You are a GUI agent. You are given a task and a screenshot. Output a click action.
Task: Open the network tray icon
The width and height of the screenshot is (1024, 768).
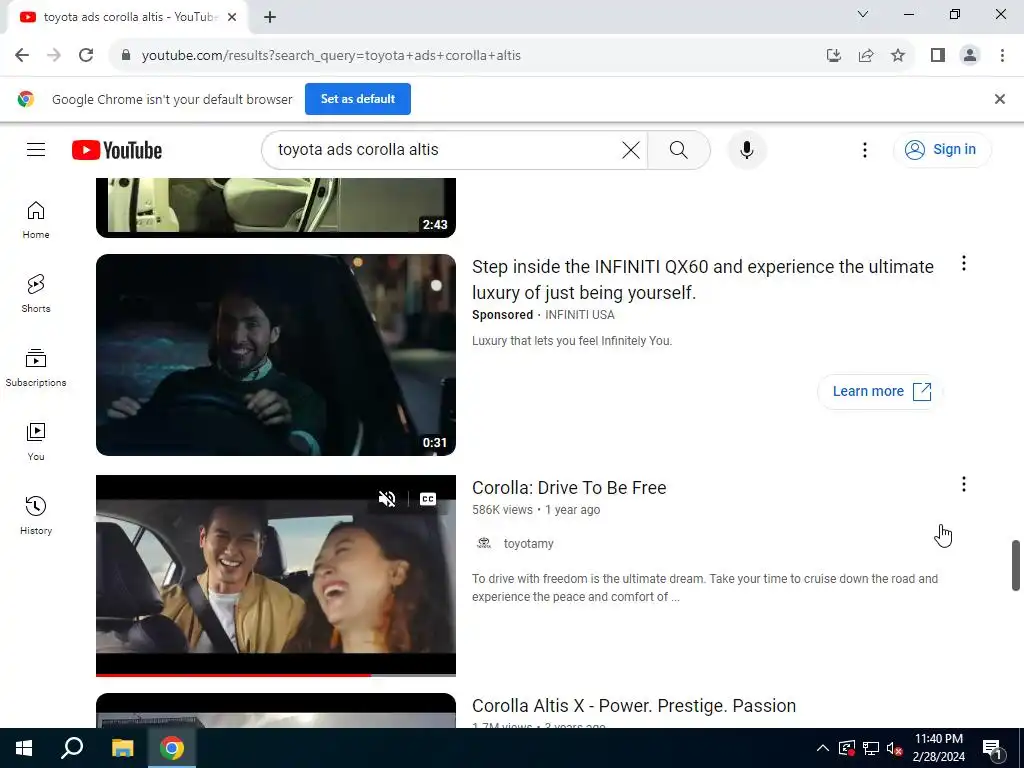(x=871, y=748)
